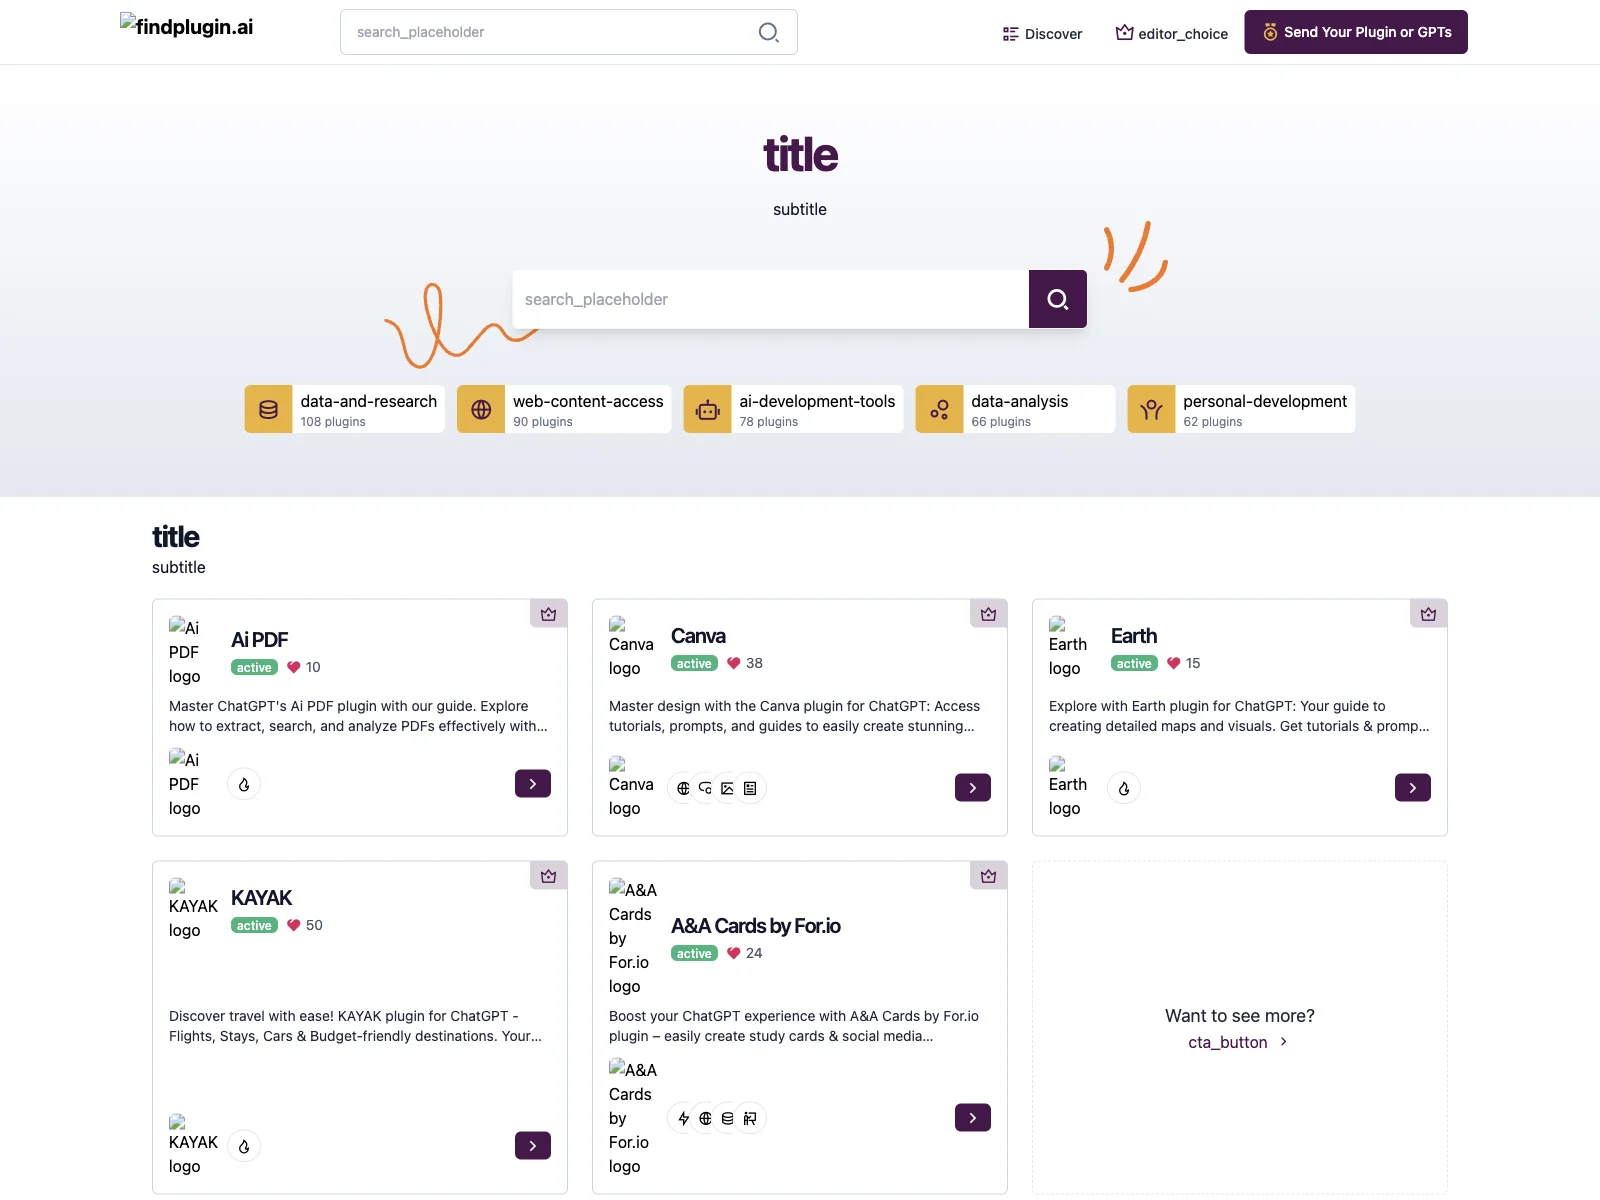Click Send Your Plugin or GPTs button
Image resolution: width=1600 pixels, height=1200 pixels.
pos(1356,32)
